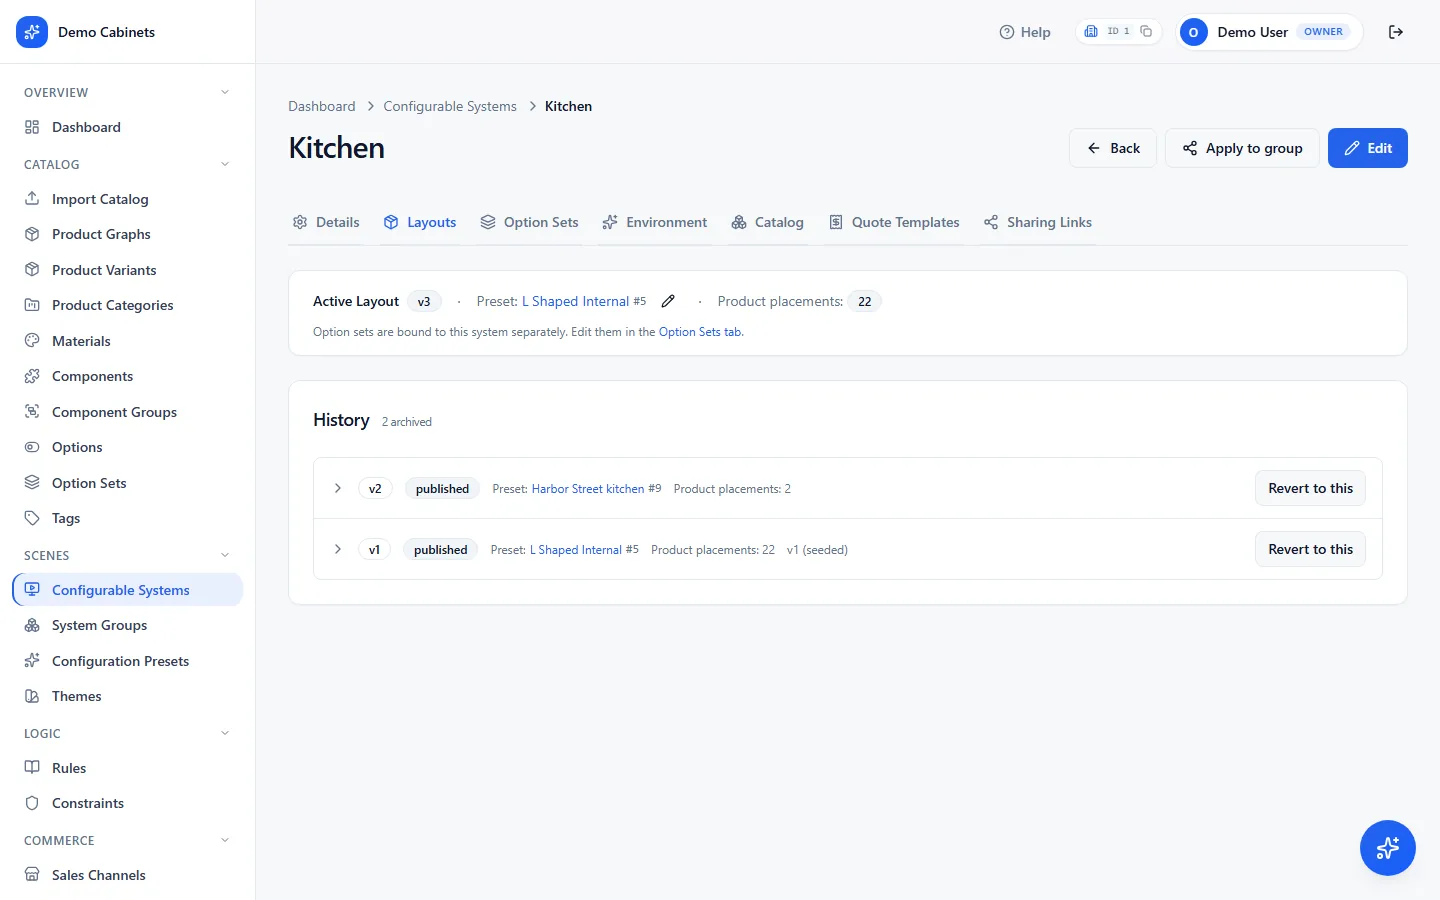Open the L Shaped Internal link in v1 row

[x=576, y=550]
